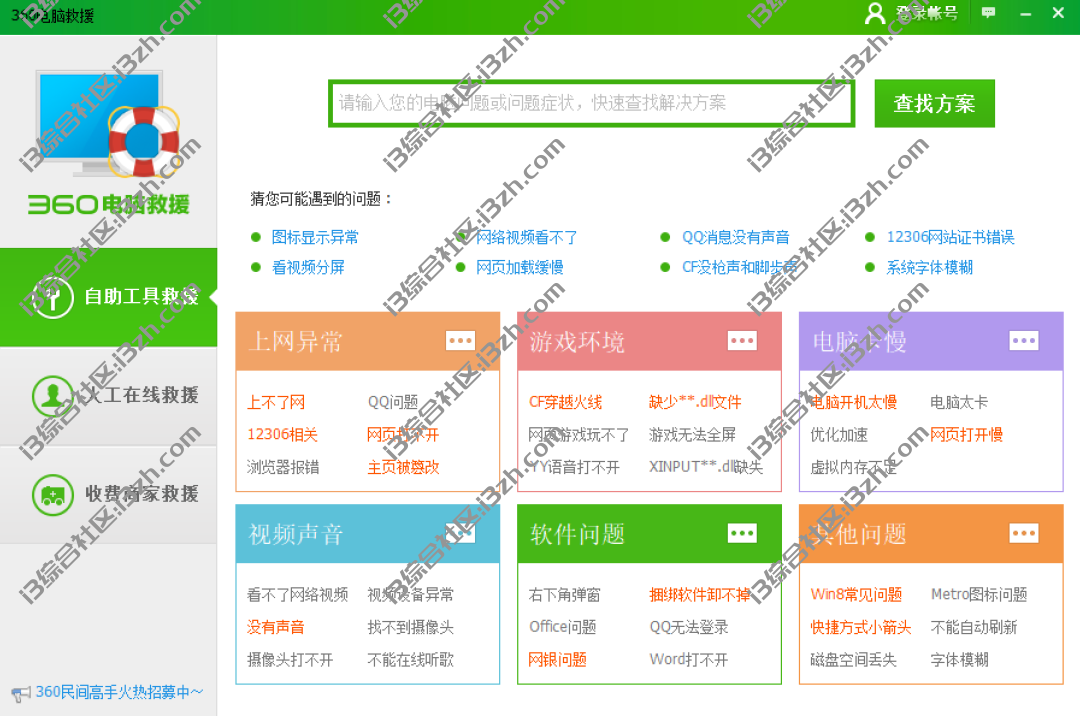1080x716 pixels.
Task: Click the 360 computer rescue logo image
Action: point(107,143)
